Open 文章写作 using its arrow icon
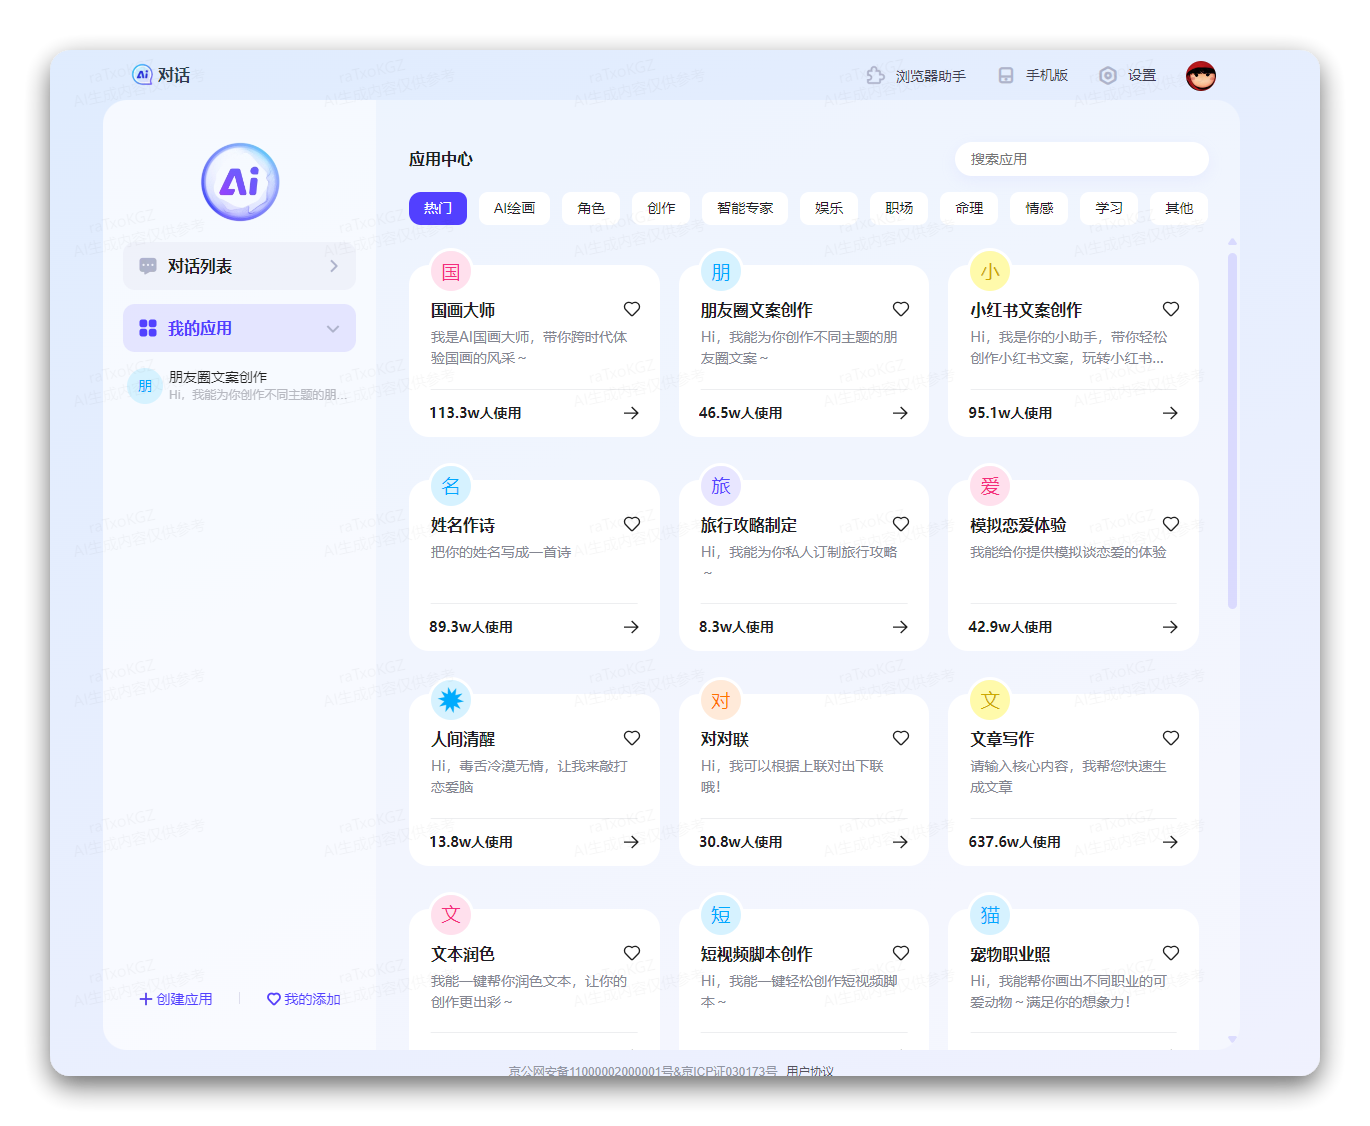 pos(1170,842)
